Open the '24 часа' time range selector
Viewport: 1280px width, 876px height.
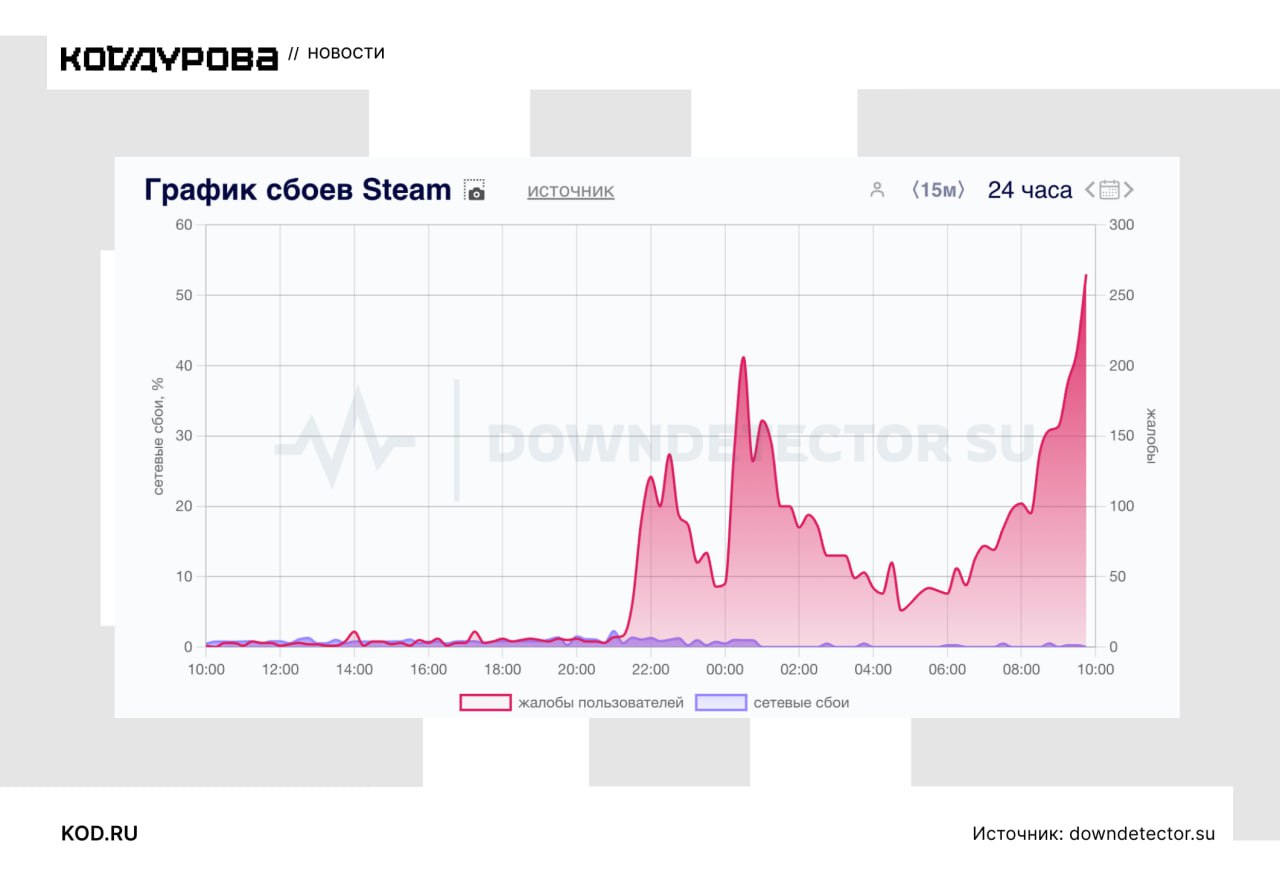pos(1029,190)
